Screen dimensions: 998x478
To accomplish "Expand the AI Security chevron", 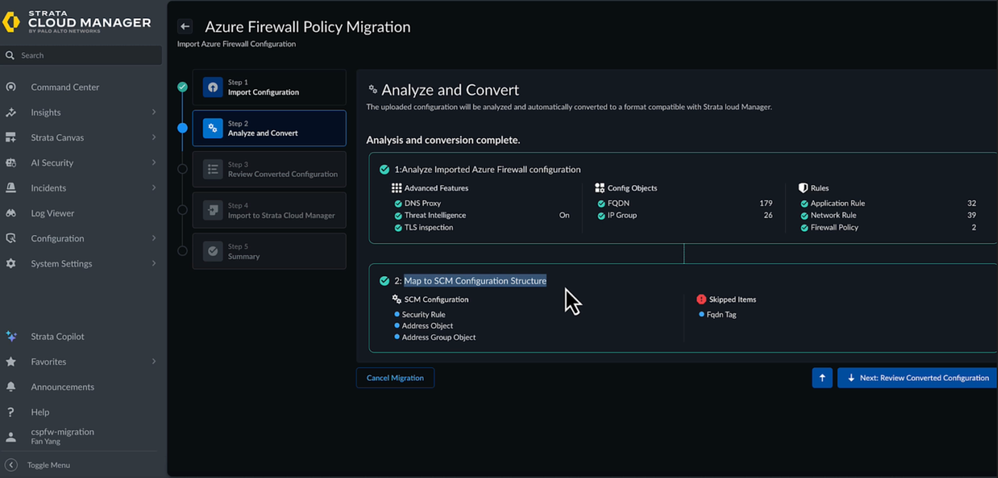I will pos(154,163).
